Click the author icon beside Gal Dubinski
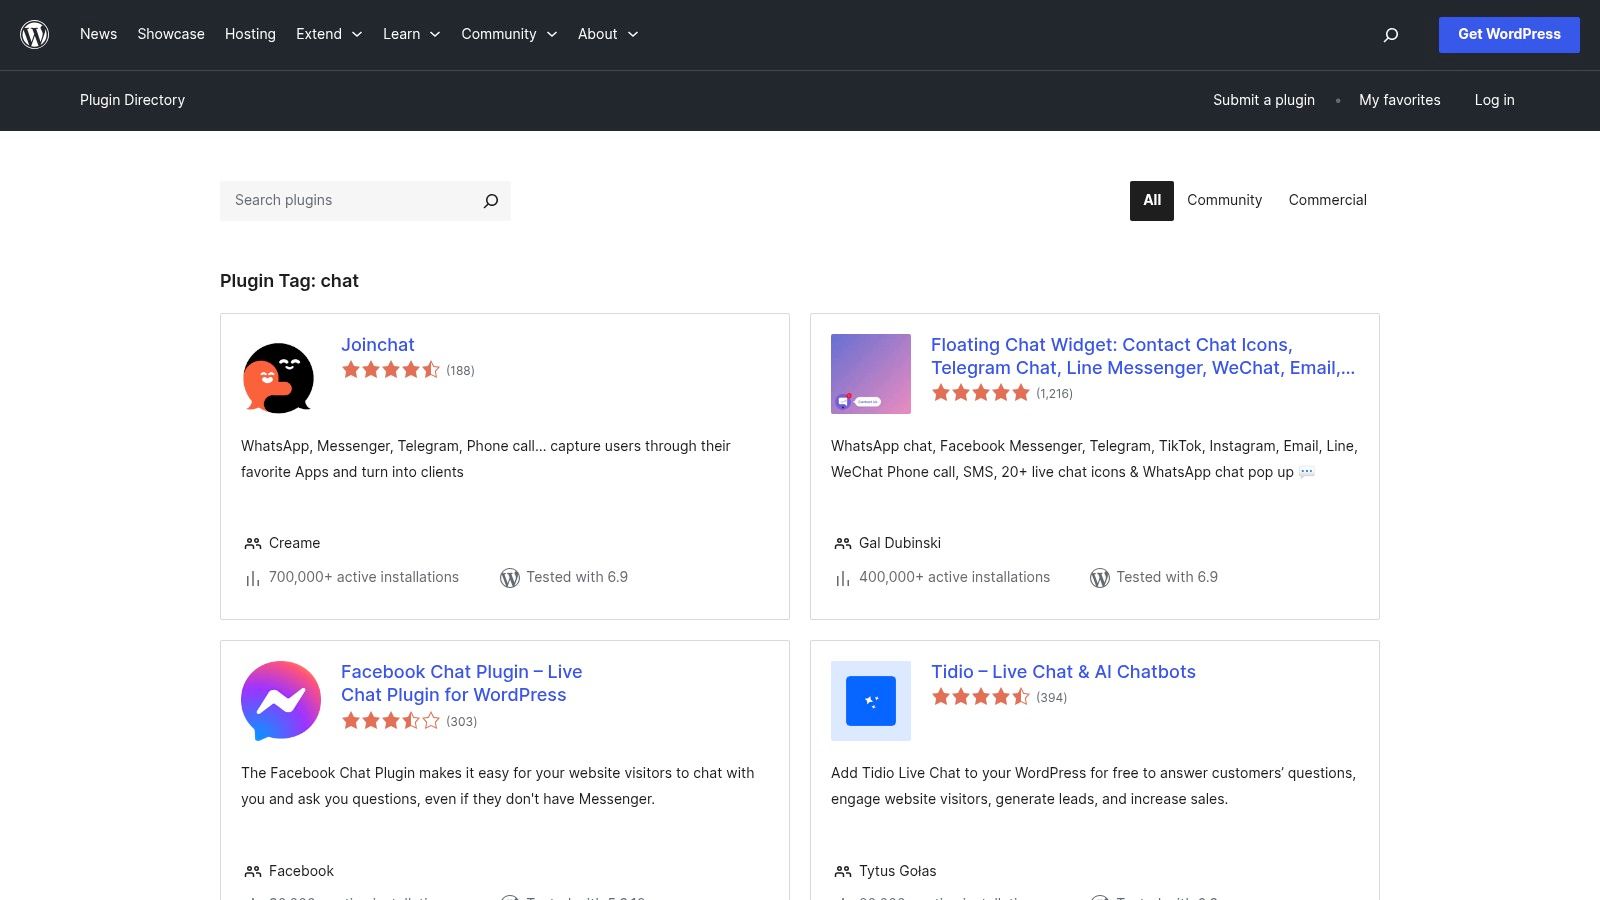Image resolution: width=1600 pixels, height=900 pixels. [843, 544]
